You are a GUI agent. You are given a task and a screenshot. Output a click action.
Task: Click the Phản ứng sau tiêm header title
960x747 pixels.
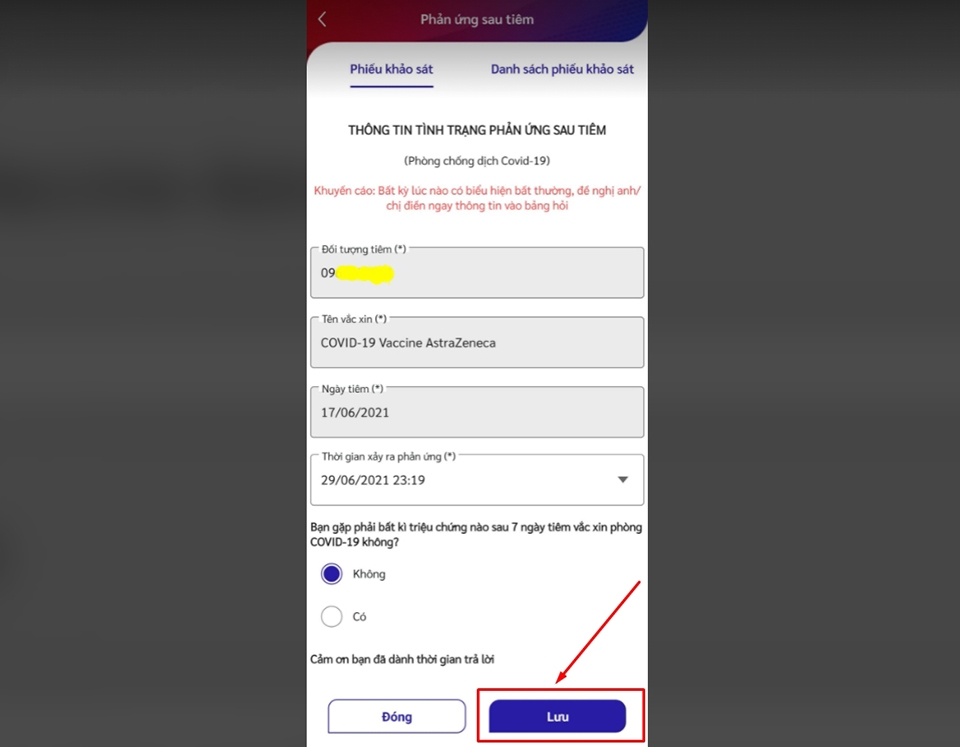(x=477, y=20)
